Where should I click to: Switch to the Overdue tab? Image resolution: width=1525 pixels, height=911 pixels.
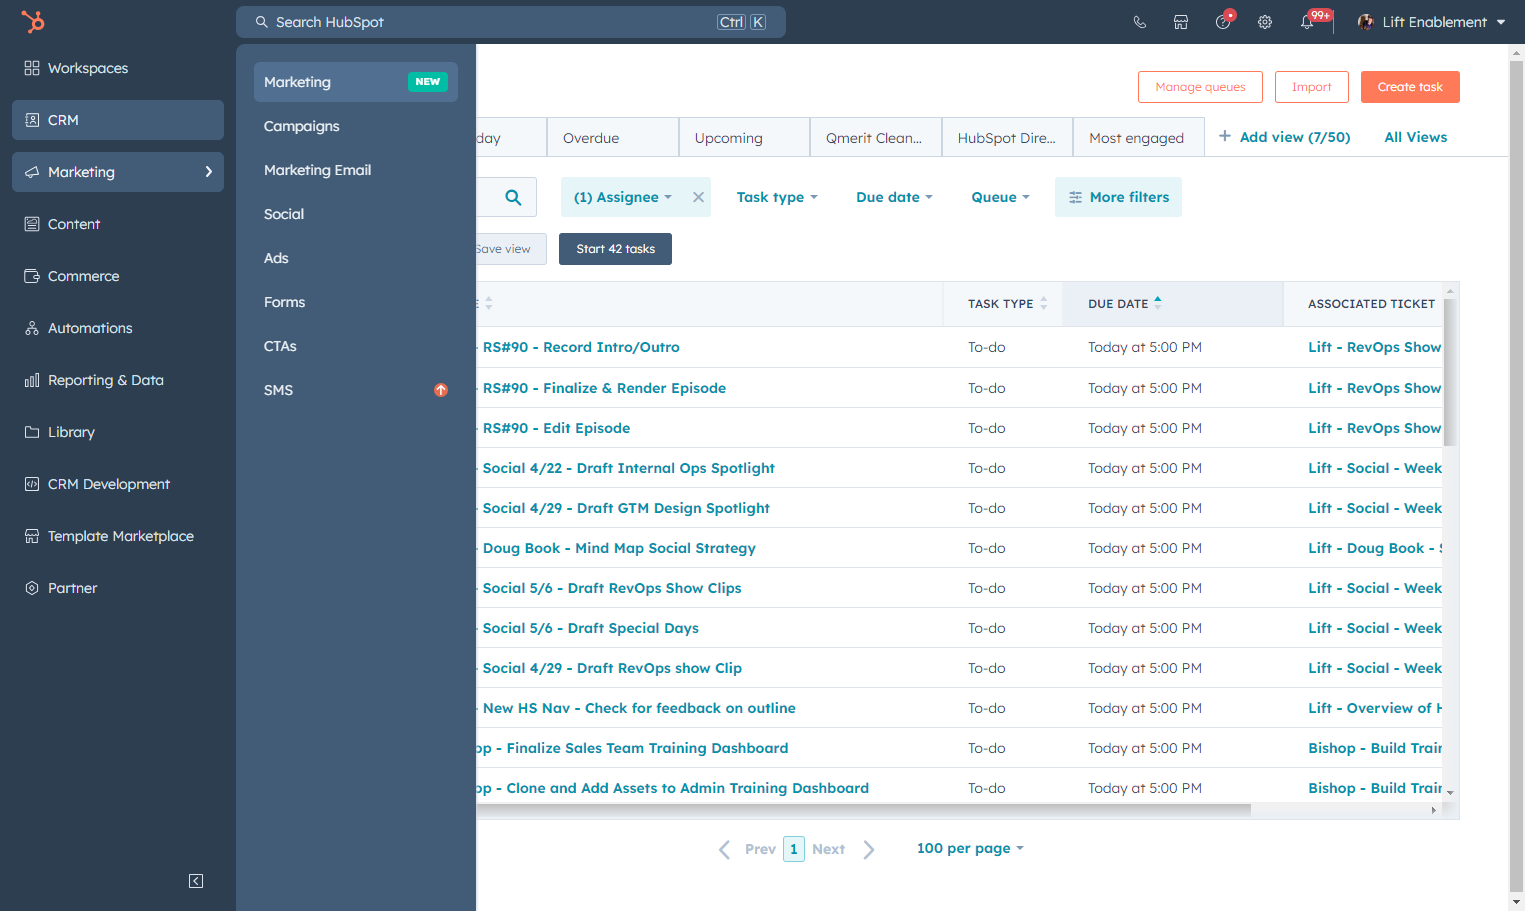click(613, 138)
